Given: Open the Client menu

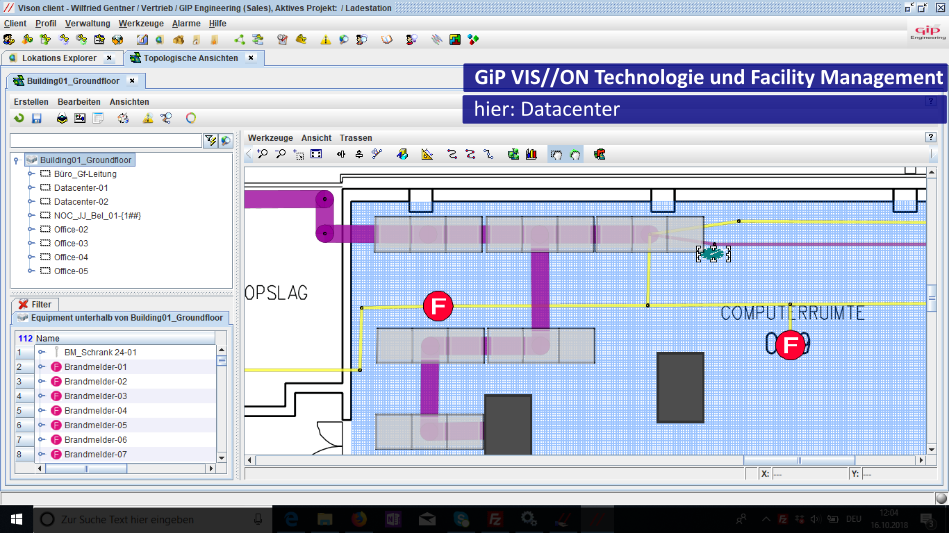Looking at the screenshot, I should (15, 23).
